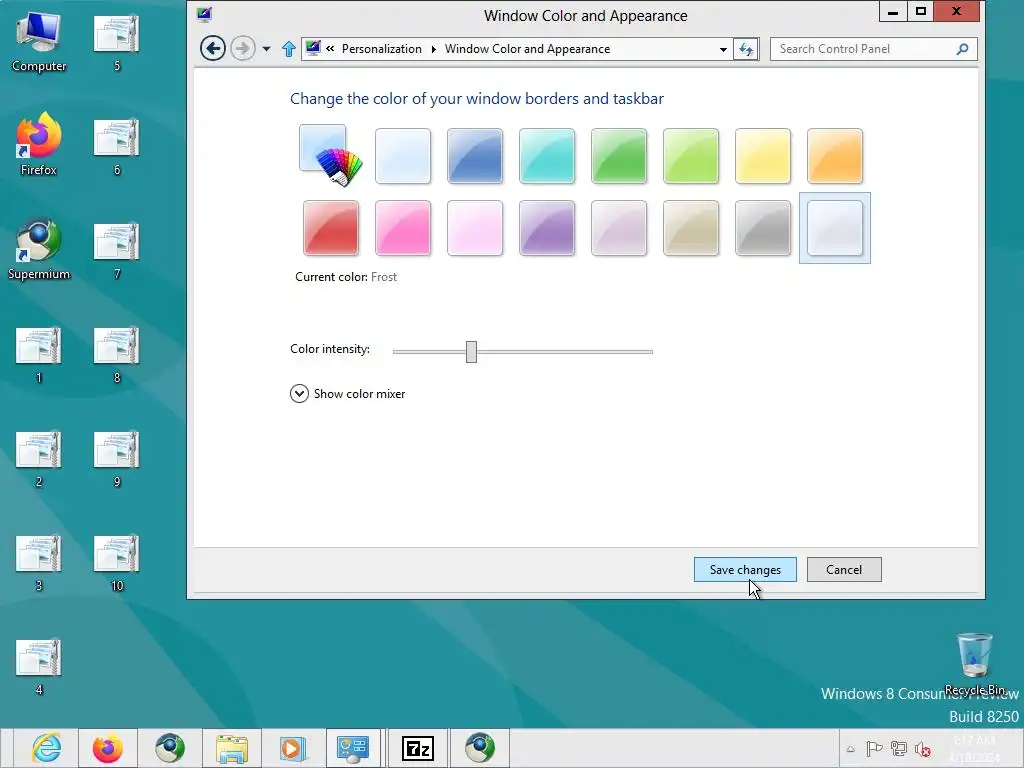The image size is (1024, 768).
Task: Open the Recycle Bin
Action: (x=974, y=664)
